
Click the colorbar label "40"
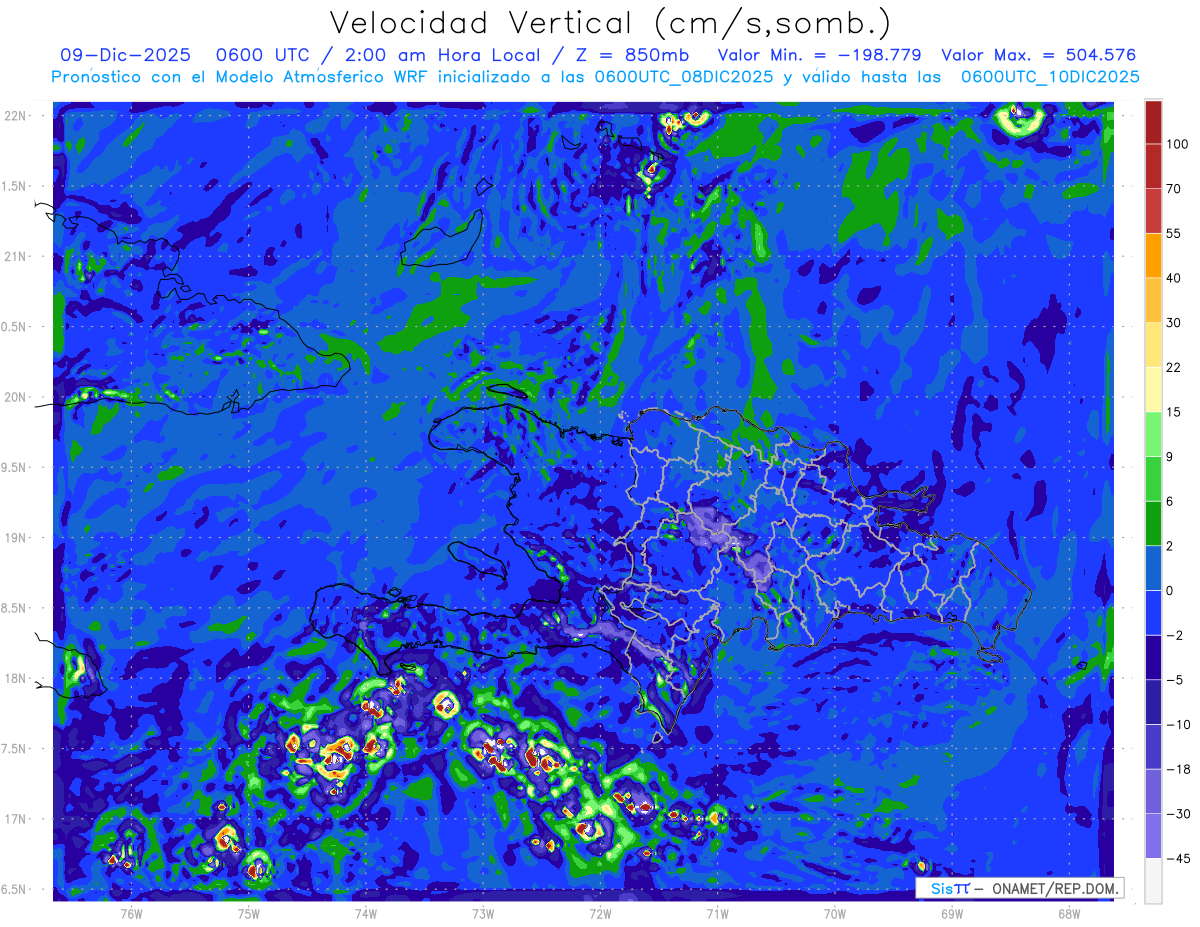pyautogui.click(x=1174, y=278)
